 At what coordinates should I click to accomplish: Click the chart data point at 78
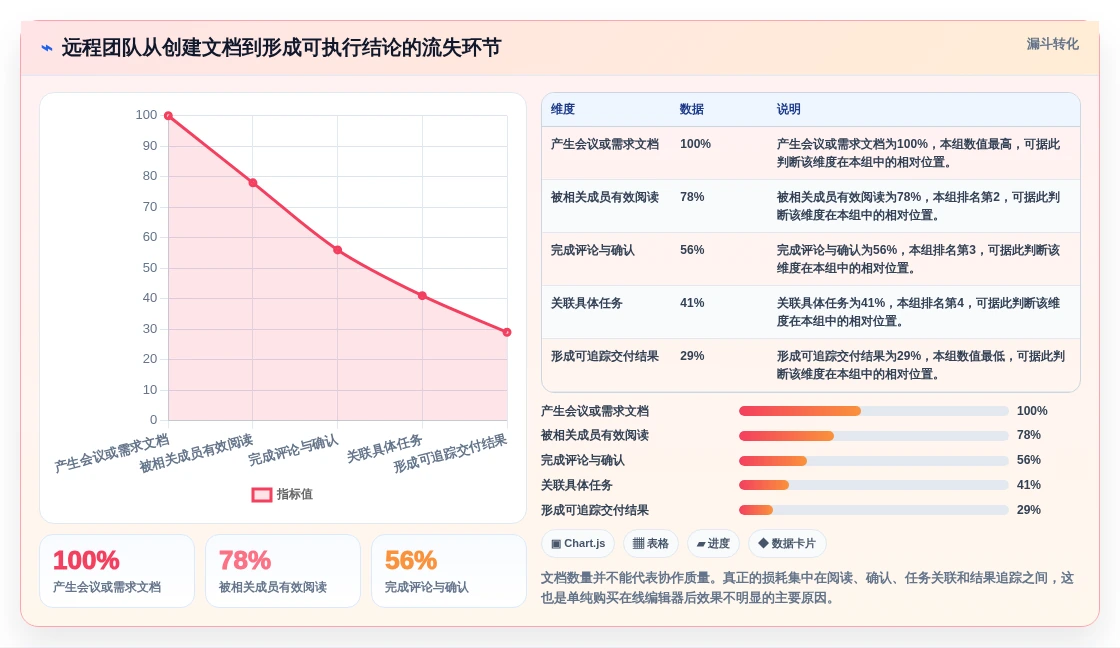coord(253,183)
